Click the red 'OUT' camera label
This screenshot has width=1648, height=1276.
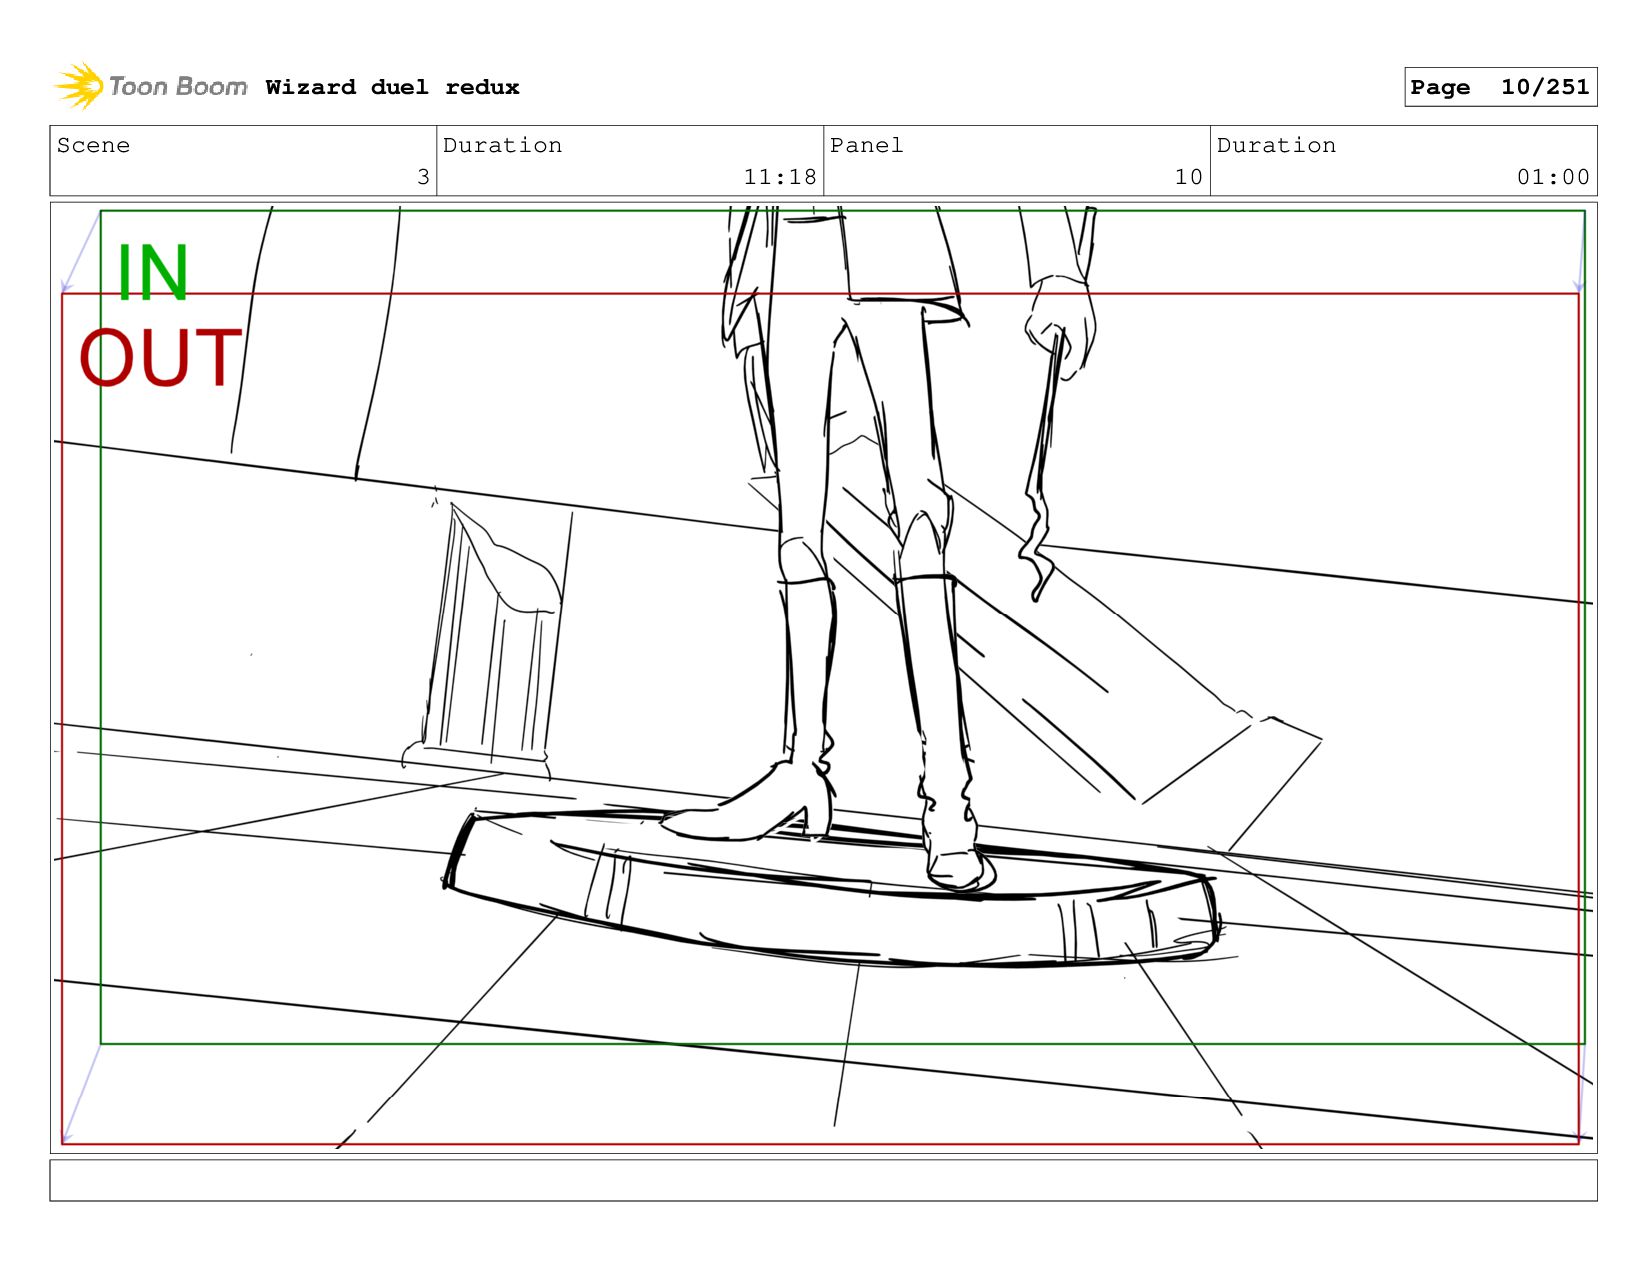(x=160, y=358)
